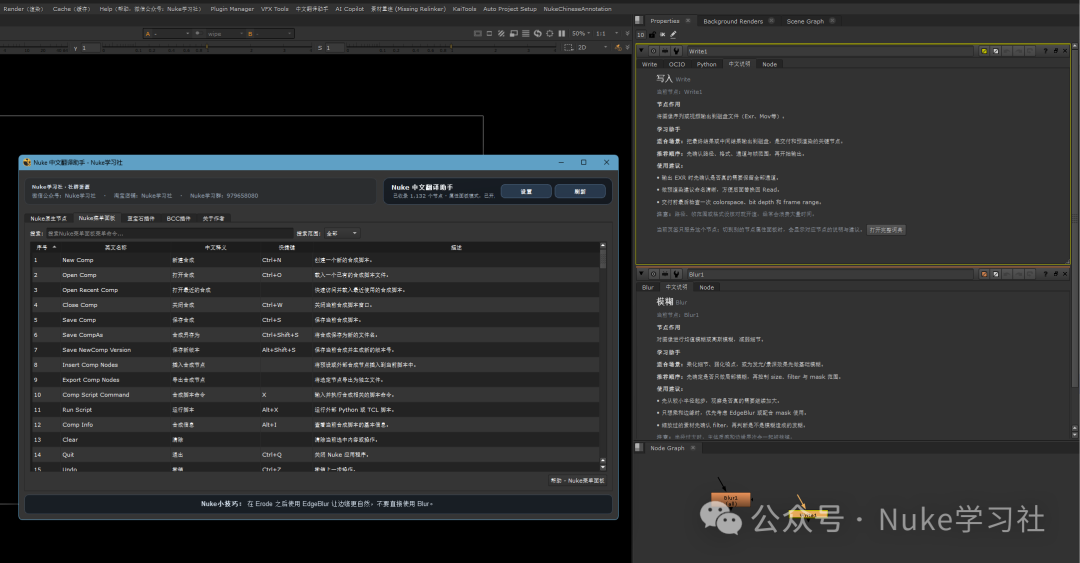
Task: Click the help Nuke menu panel link
Action: point(577,480)
